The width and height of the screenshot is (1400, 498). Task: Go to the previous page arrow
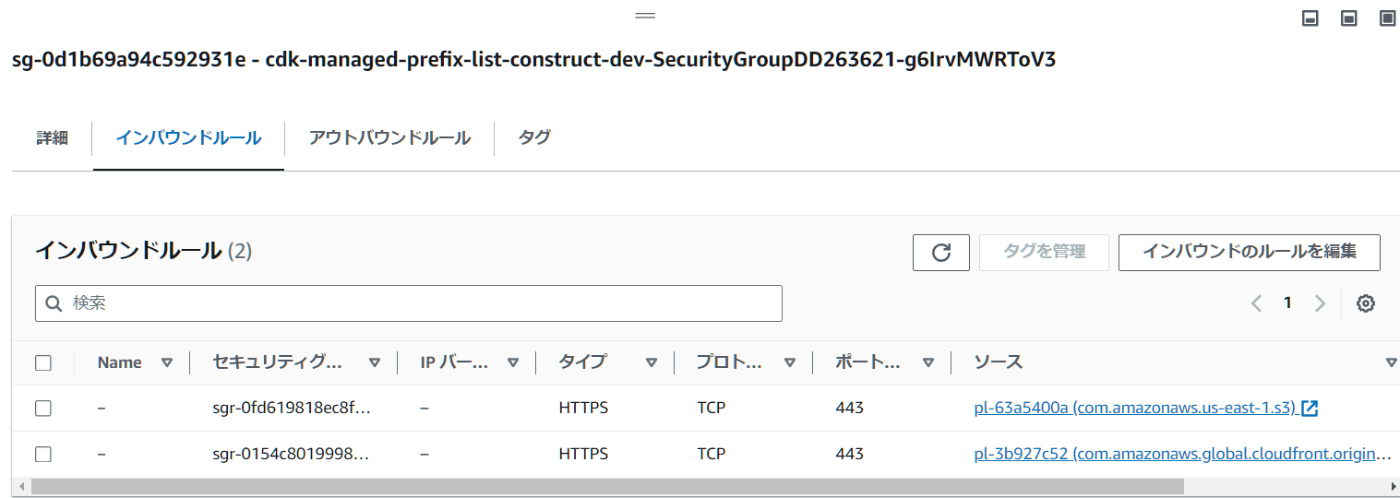1256,303
